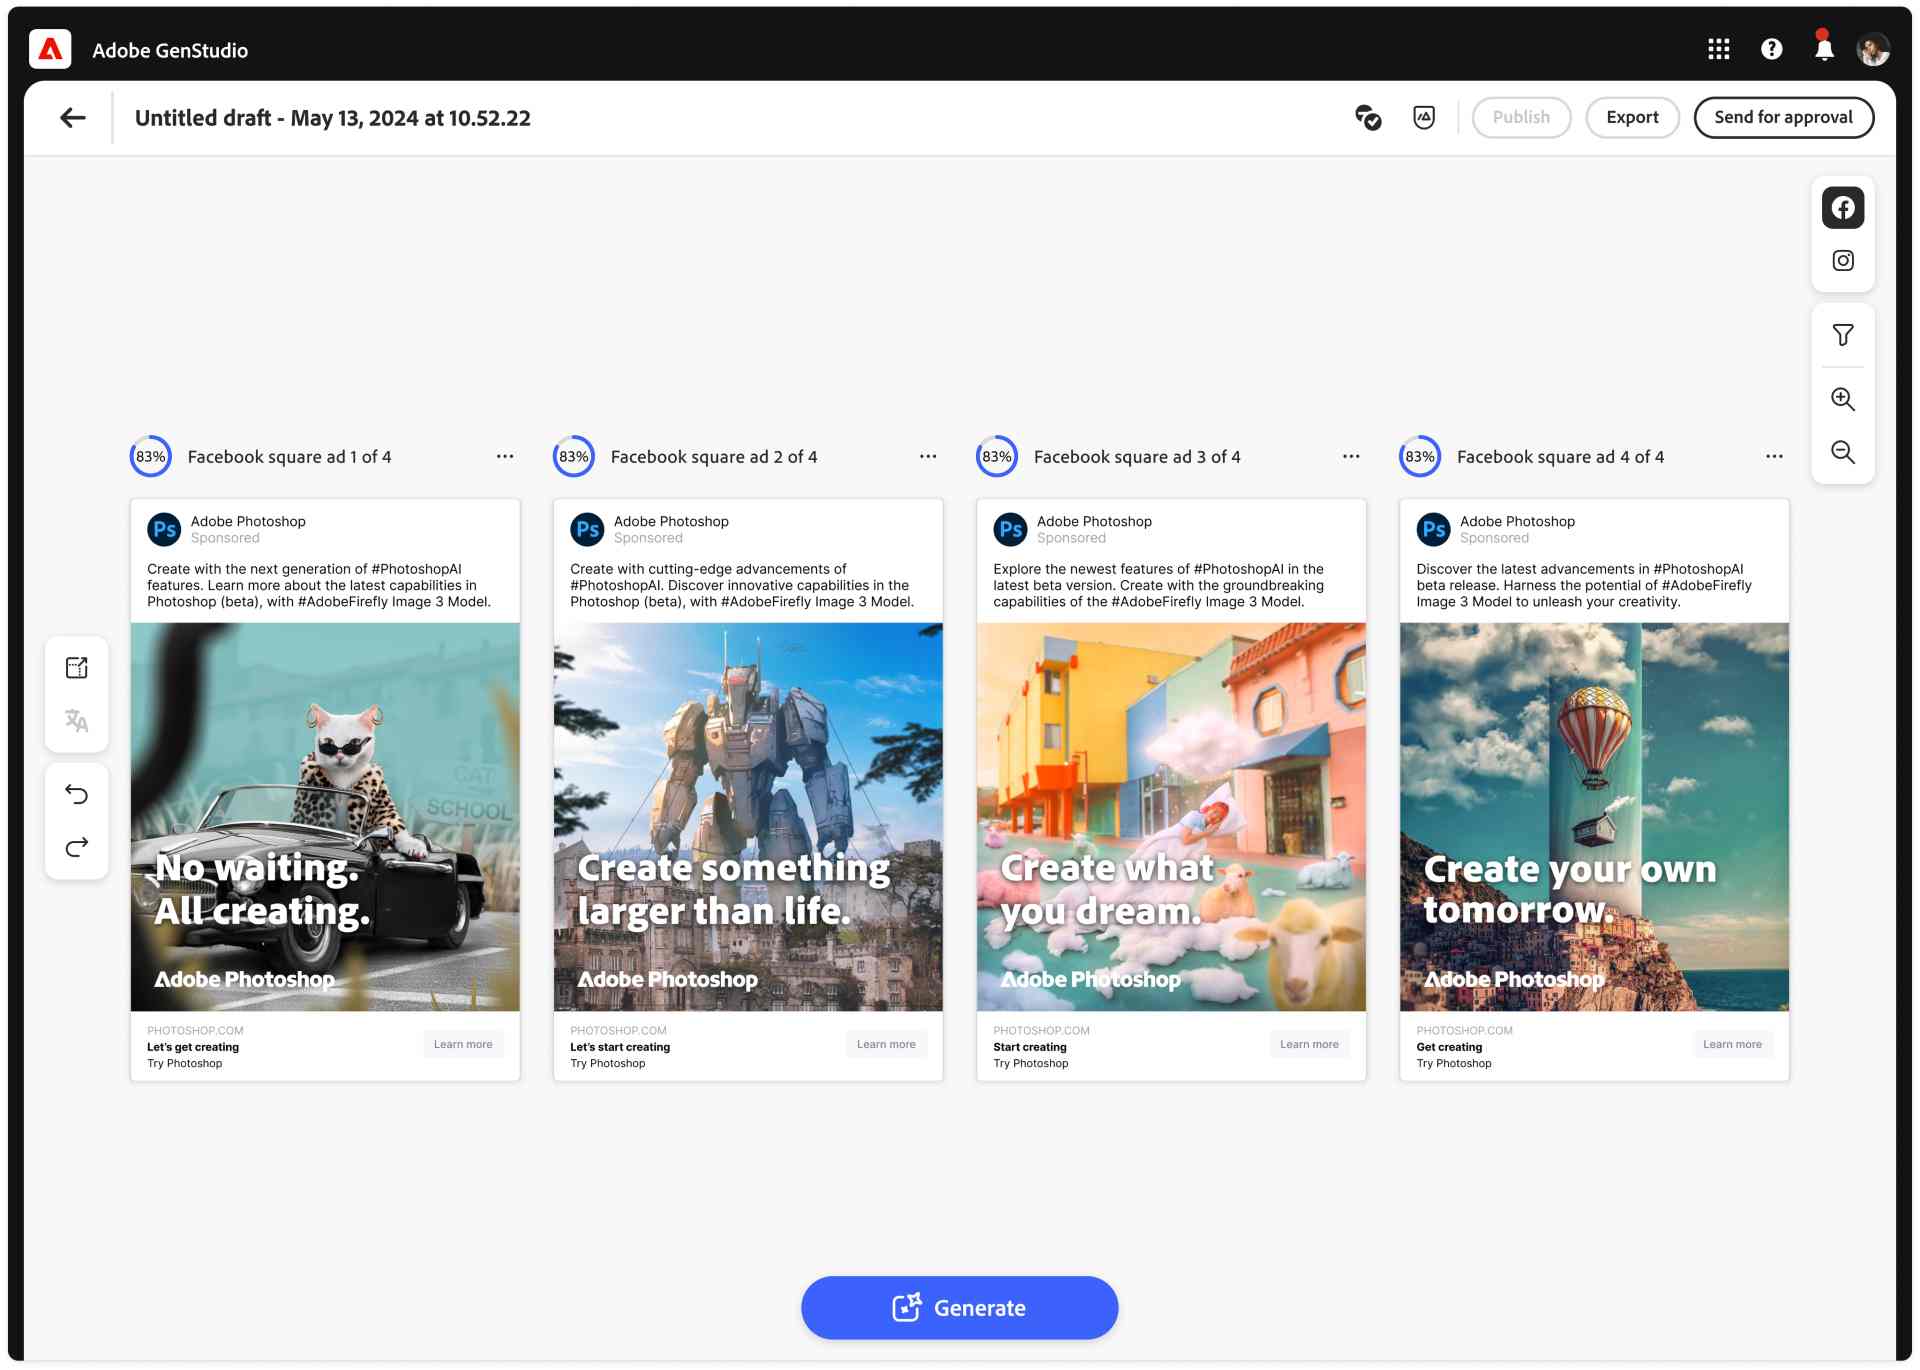Open more options for square ad 3 of 4
This screenshot has width=1920, height=1370.
(x=1351, y=456)
